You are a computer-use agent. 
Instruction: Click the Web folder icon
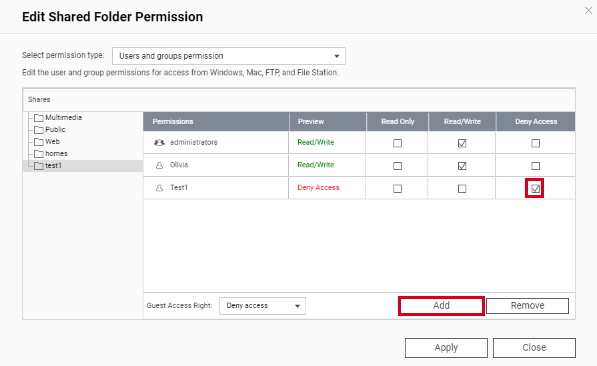pyautogui.click(x=38, y=142)
